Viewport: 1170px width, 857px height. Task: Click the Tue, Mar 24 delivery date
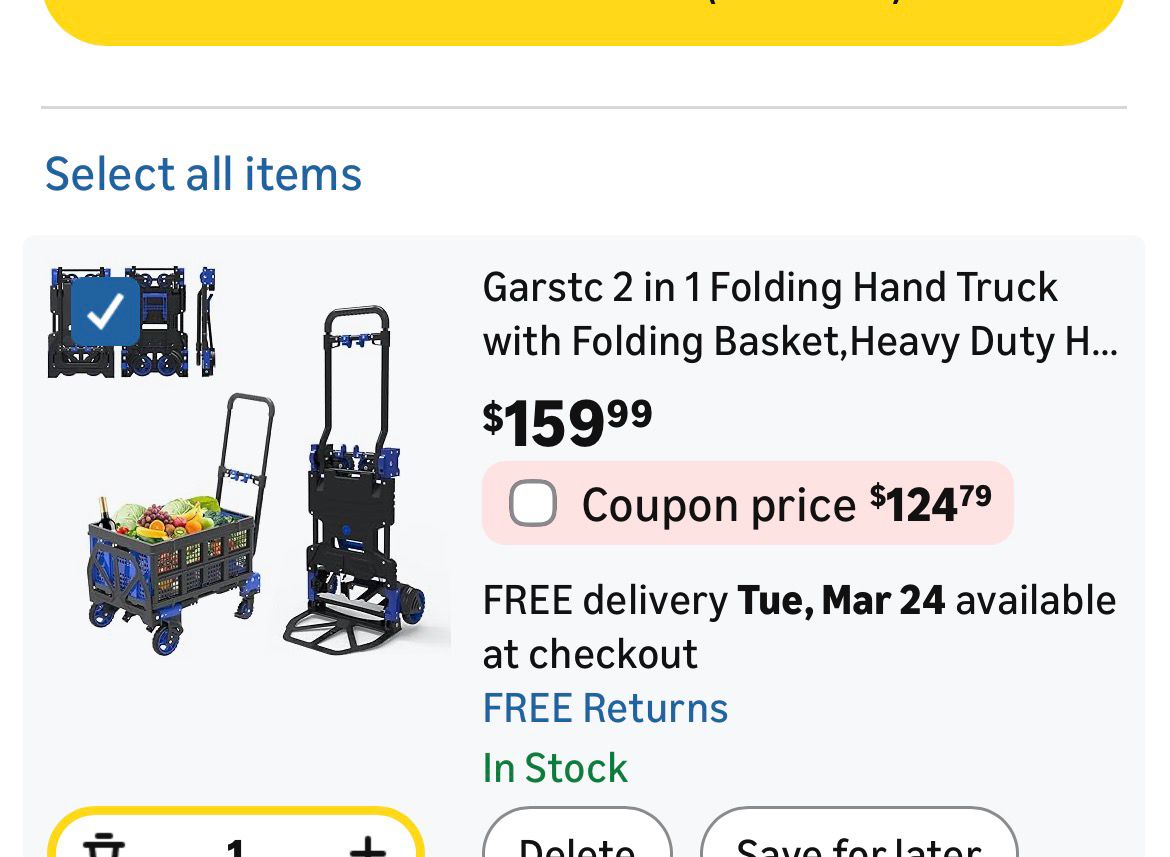click(x=841, y=600)
